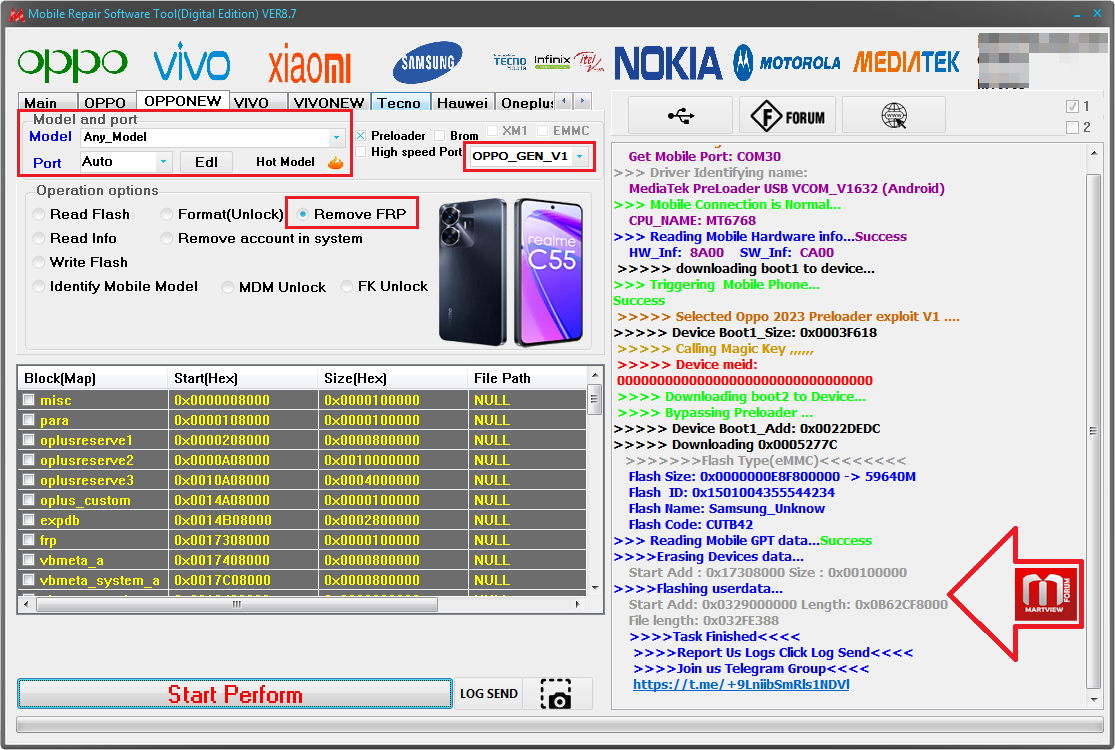This screenshot has width=1115, height=750.
Task: Click the Nokia brand logo
Action: pyautogui.click(x=668, y=63)
